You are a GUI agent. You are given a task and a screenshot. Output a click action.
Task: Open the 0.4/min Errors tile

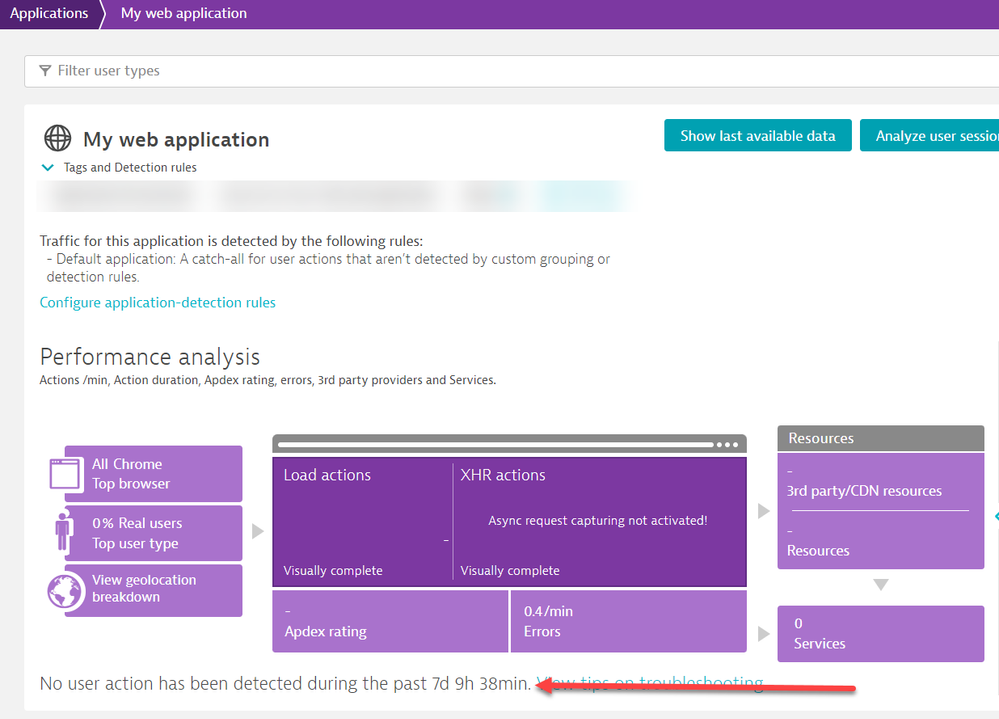point(628,621)
